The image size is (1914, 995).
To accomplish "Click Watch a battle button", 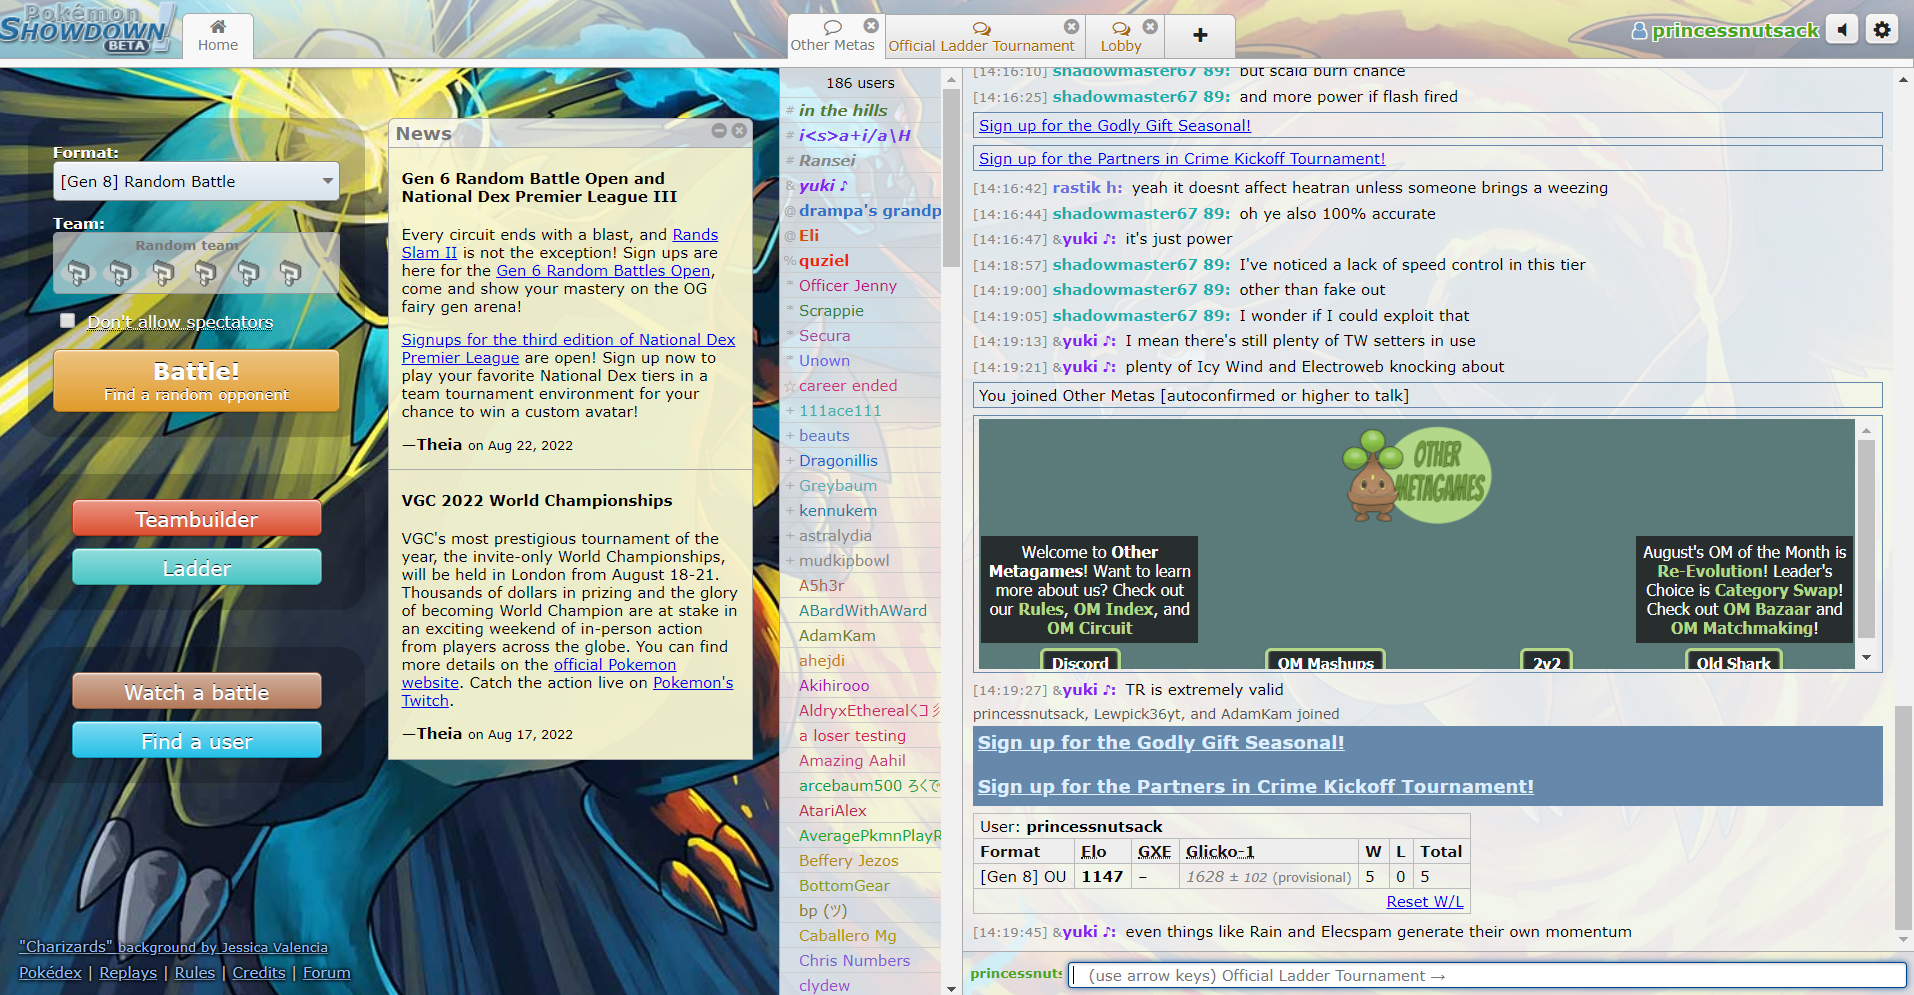I will point(196,692).
